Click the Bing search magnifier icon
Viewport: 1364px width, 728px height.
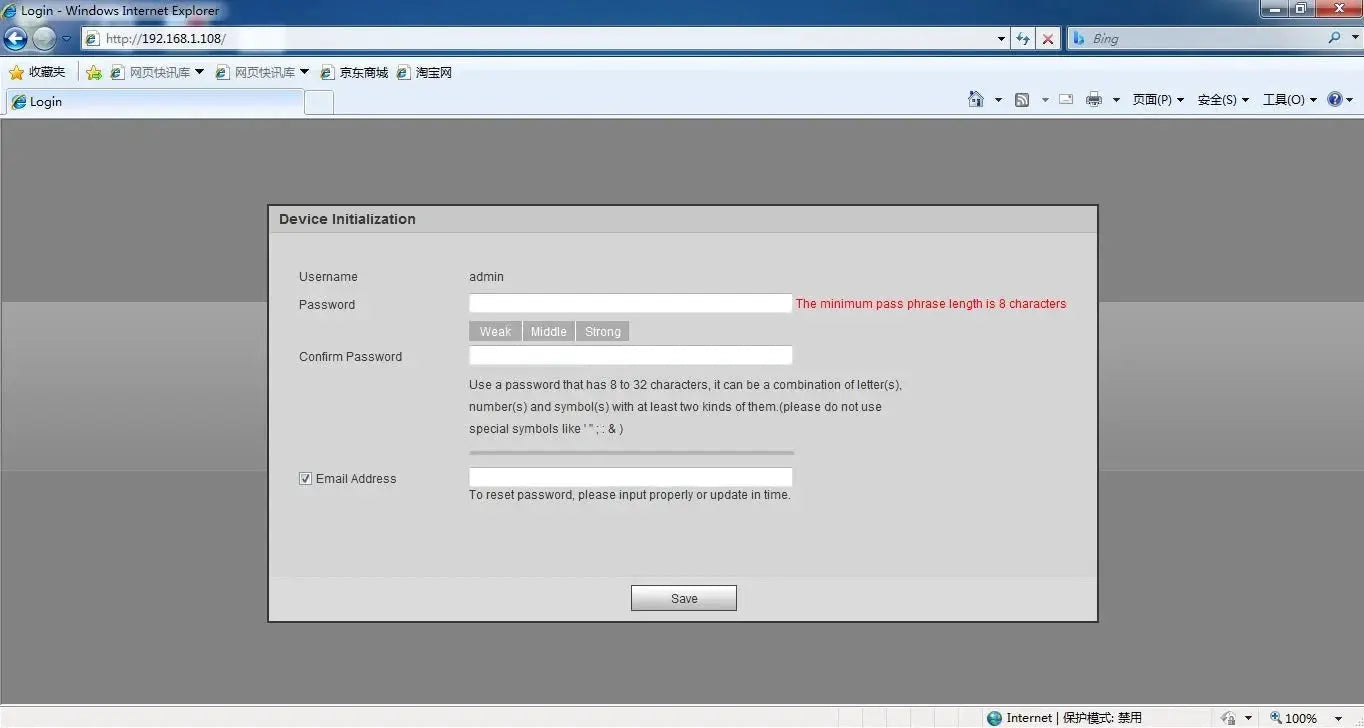click(x=1335, y=38)
